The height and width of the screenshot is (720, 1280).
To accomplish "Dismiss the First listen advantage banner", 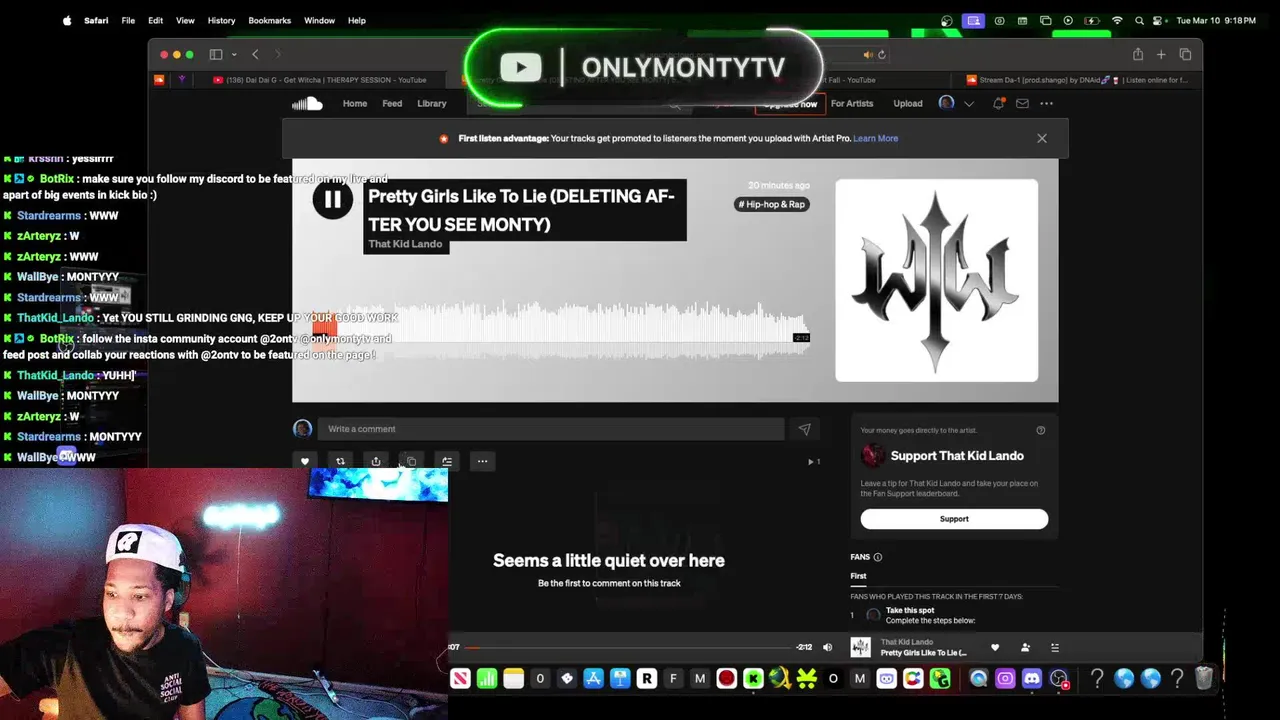I will (x=1042, y=138).
